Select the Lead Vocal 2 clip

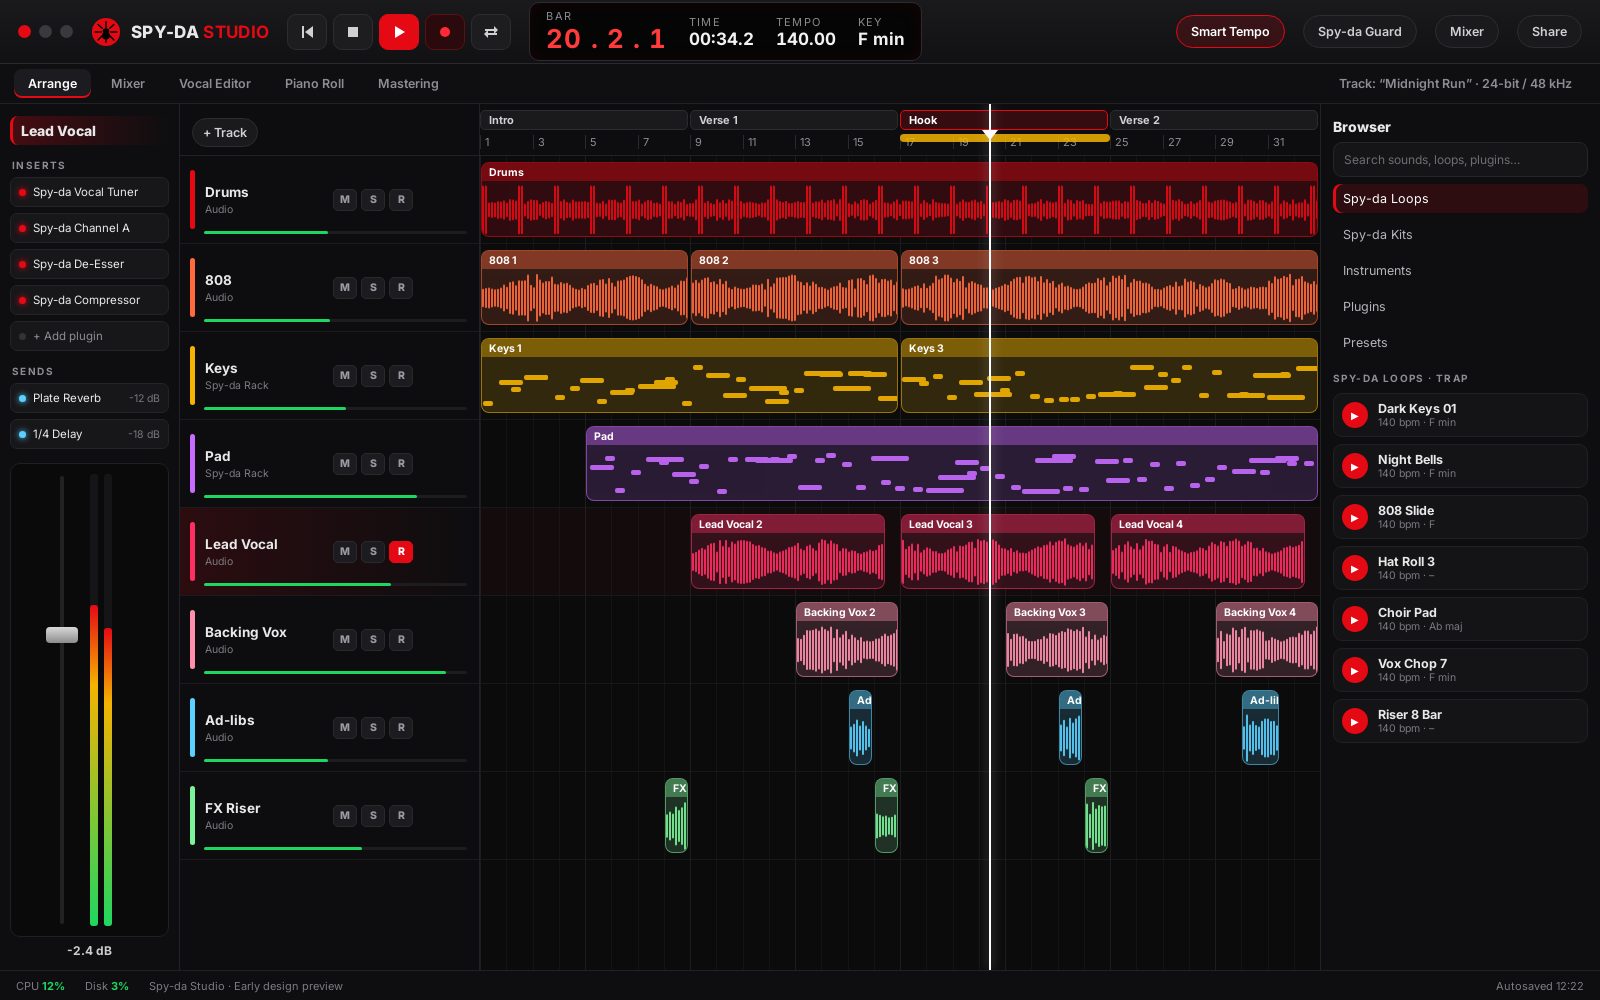[x=788, y=551]
